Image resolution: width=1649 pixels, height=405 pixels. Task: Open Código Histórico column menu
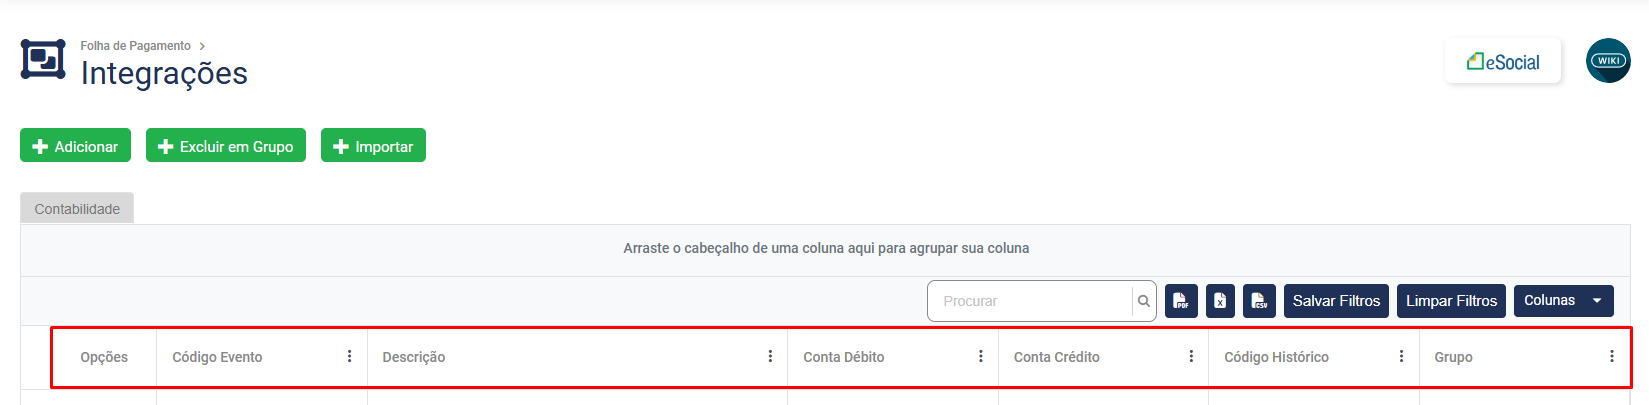click(x=1401, y=356)
